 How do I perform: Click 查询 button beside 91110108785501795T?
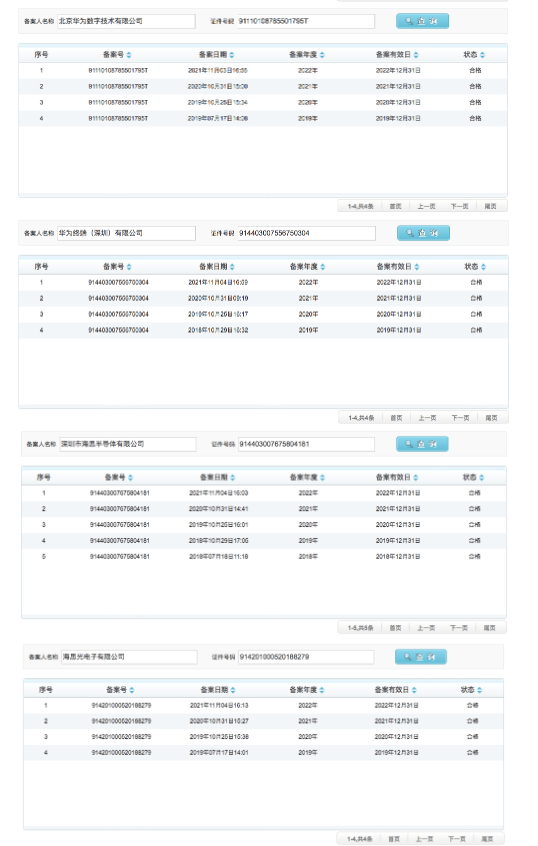pyautogui.click(x=423, y=21)
